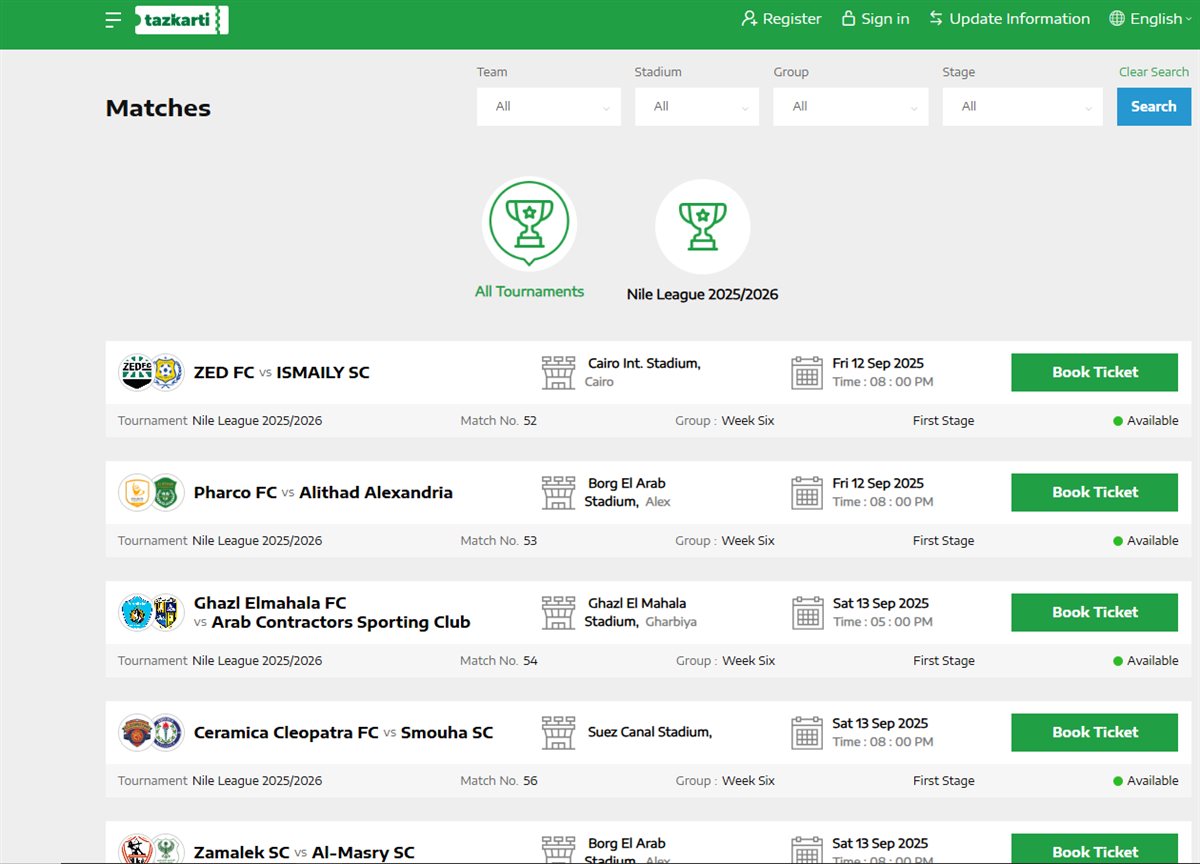
Task: Click stadium icon in Pharco FC match row
Action: pyautogui.click(x=559, y=492)
